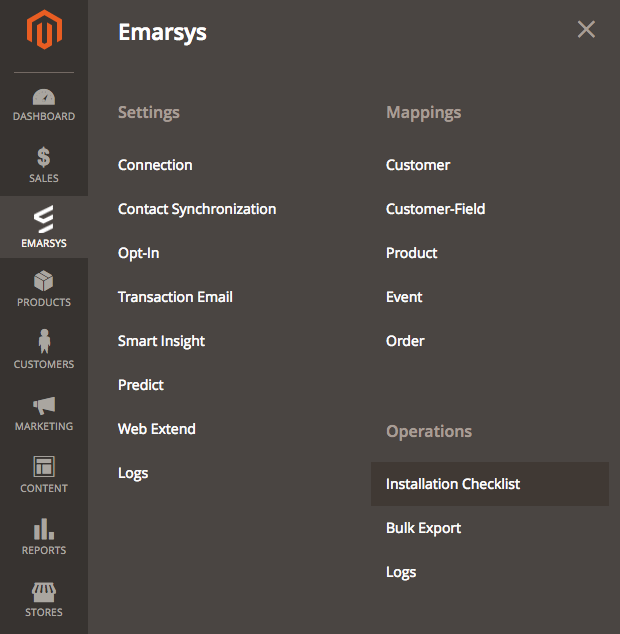Viewport: 620px width, 634px height.
Task: Close the Emarsys submenu panel
Action: pos(586,30)
